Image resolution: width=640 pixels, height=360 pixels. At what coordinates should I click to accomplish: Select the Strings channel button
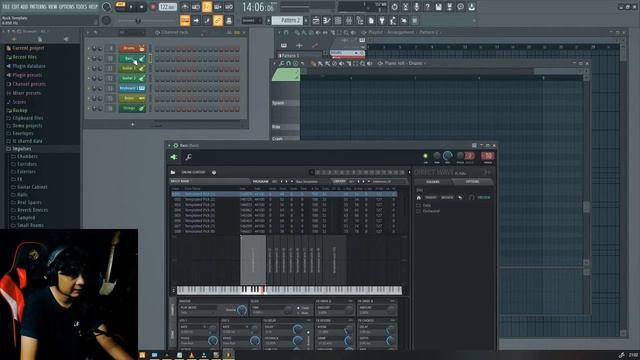(x=132, y=108)
